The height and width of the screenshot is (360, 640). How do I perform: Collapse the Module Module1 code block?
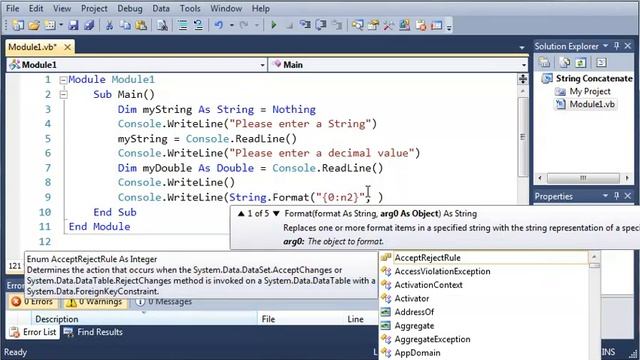pyautogui.click(x=63, y=80)
